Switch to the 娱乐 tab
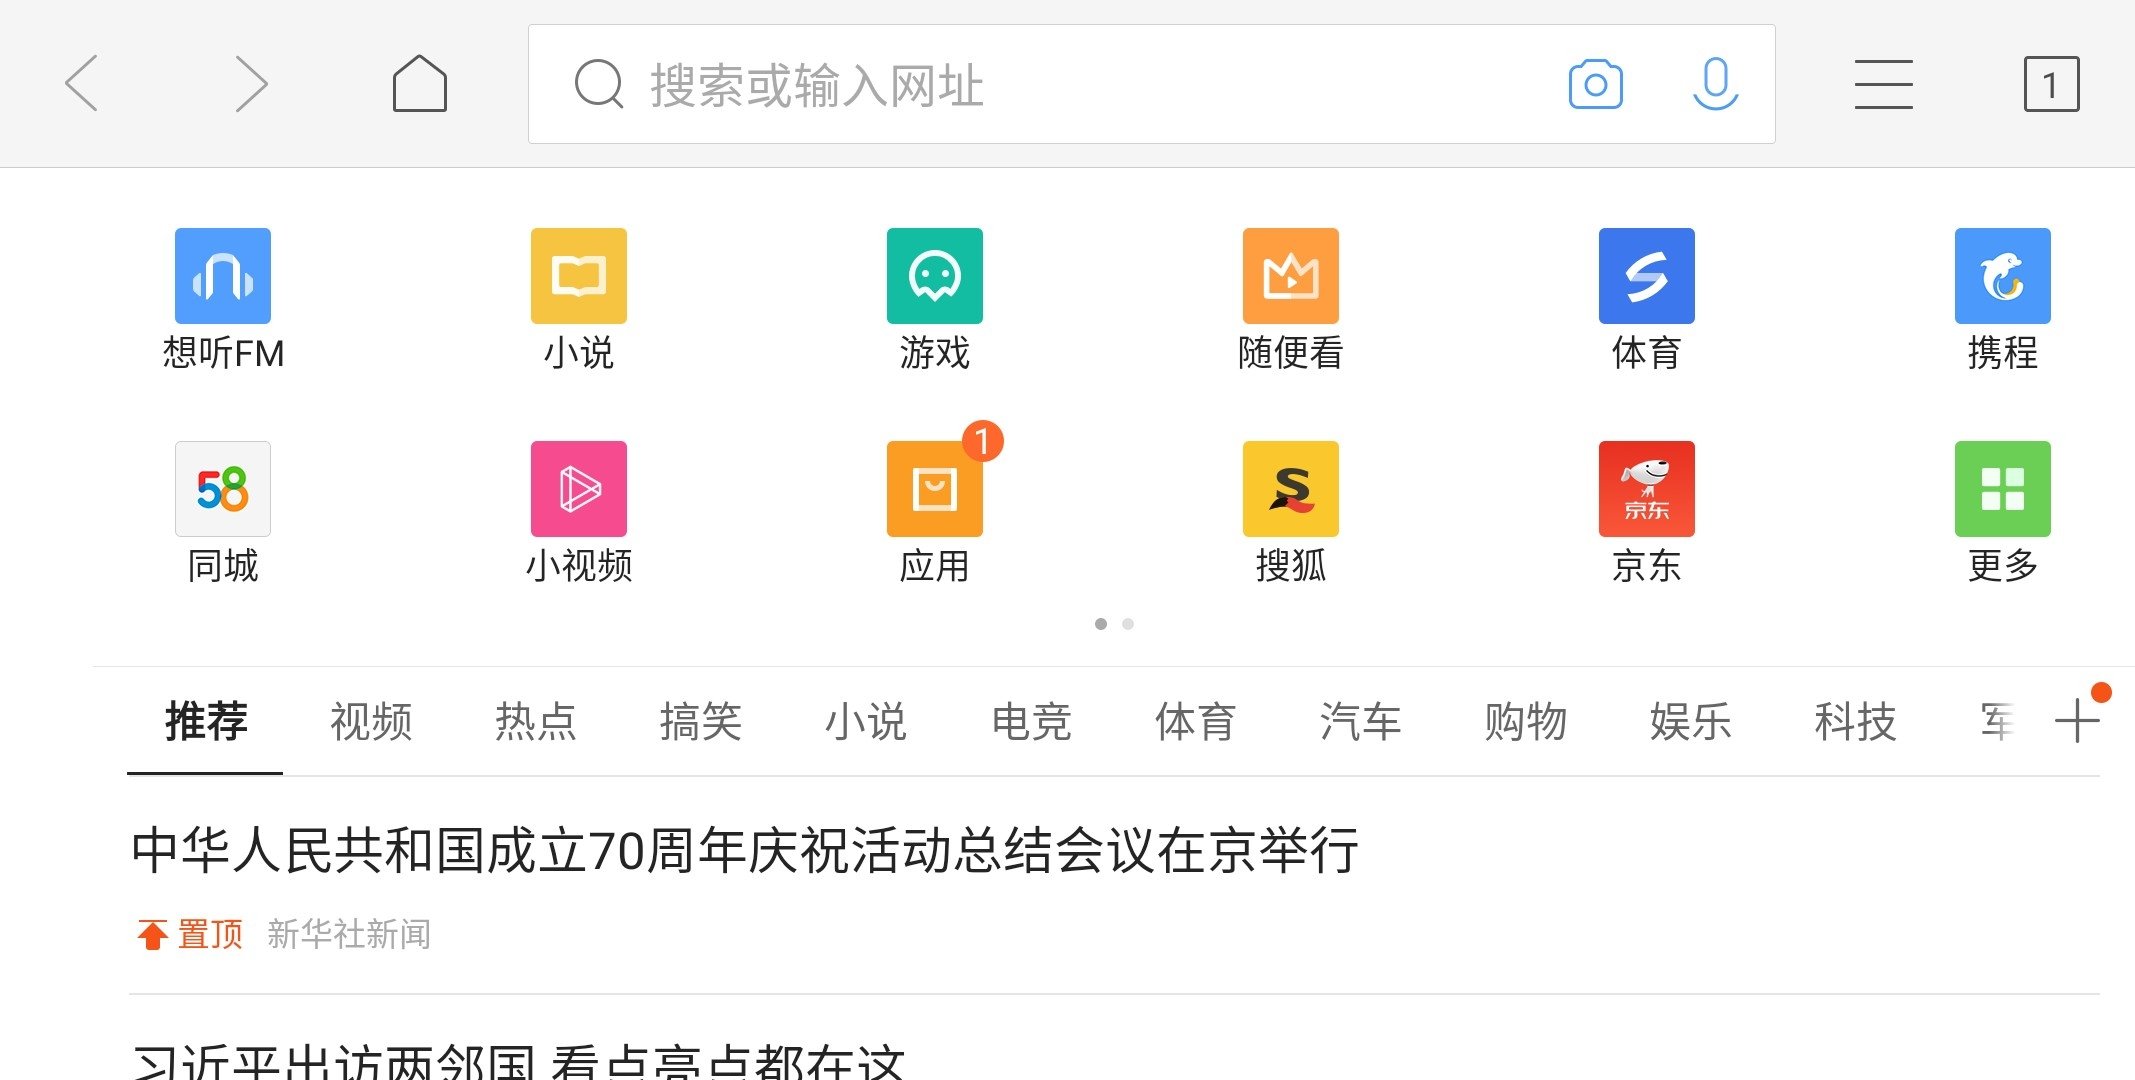The image size is (2135, 1080). coord(1691,721)
